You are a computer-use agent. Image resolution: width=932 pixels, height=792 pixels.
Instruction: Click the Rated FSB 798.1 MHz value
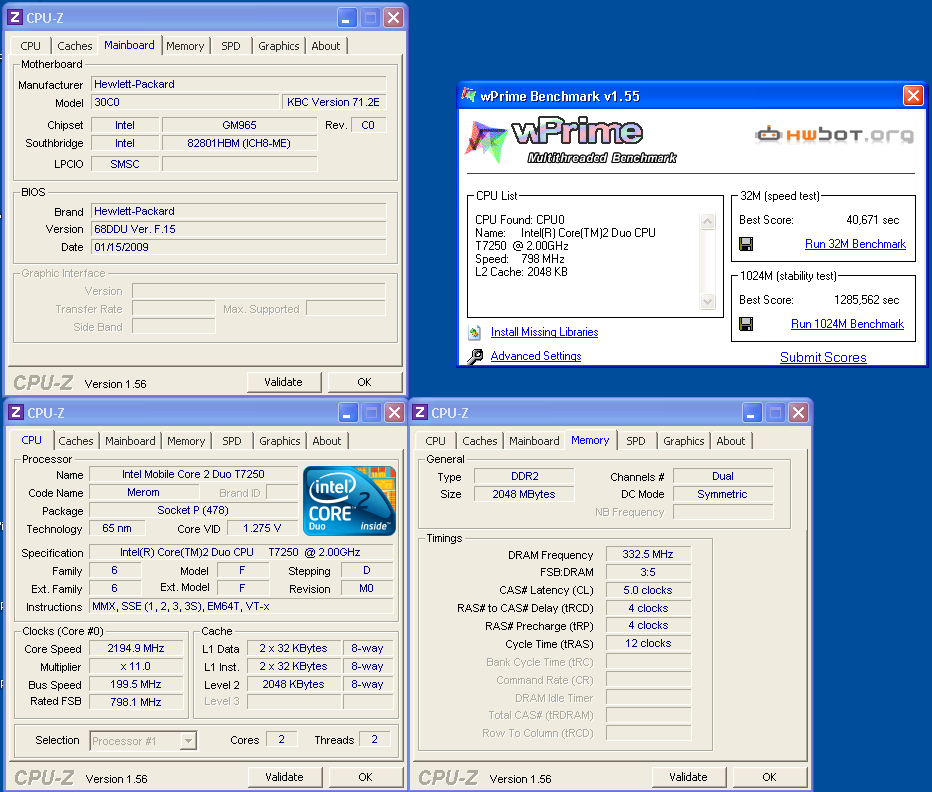[x=136, y=702]
